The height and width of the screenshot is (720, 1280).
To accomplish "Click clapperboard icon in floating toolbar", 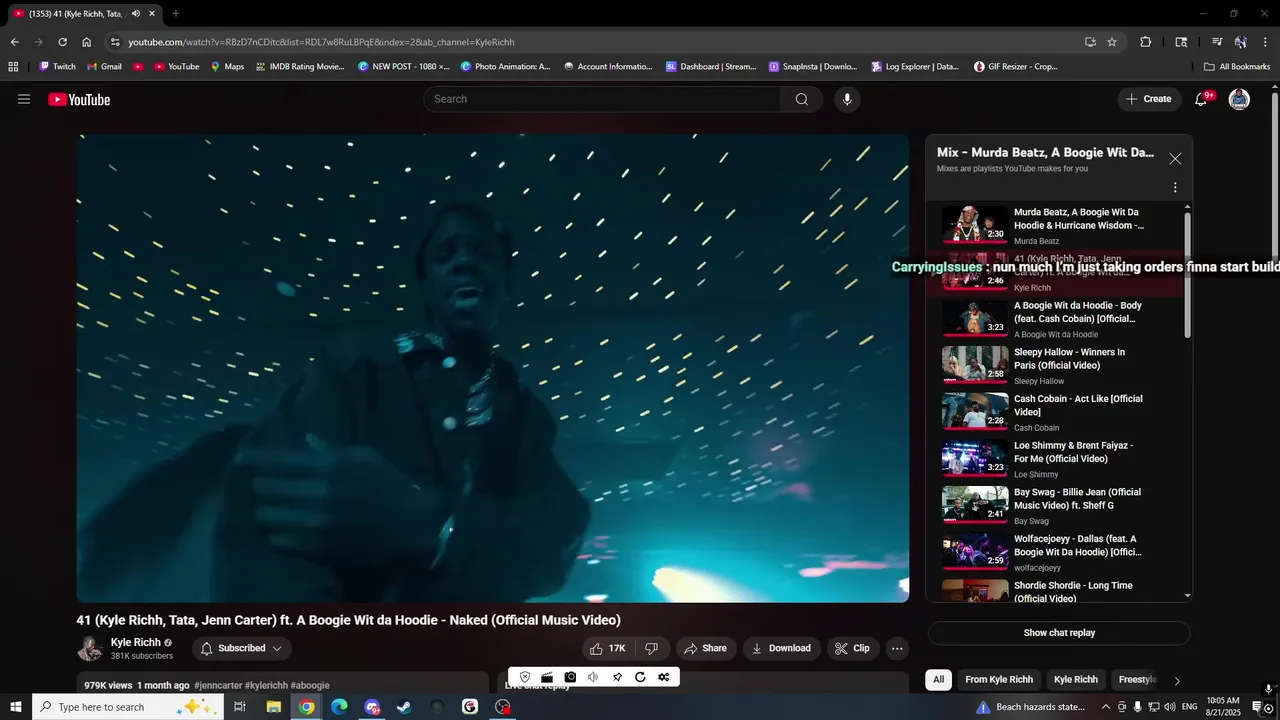I will pos(547,677).
